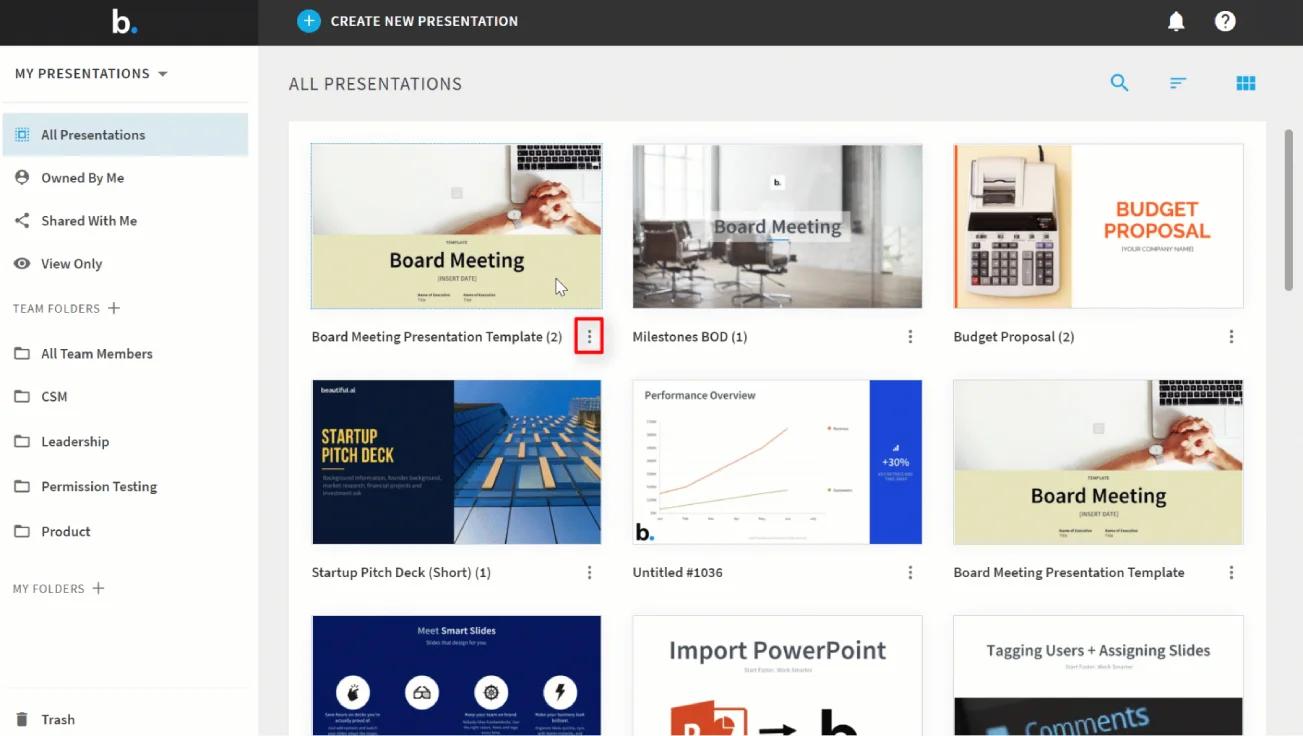Screen dimensions: 1303x736
Task: Click the CSM folder icon
Action: click(22, 397)
